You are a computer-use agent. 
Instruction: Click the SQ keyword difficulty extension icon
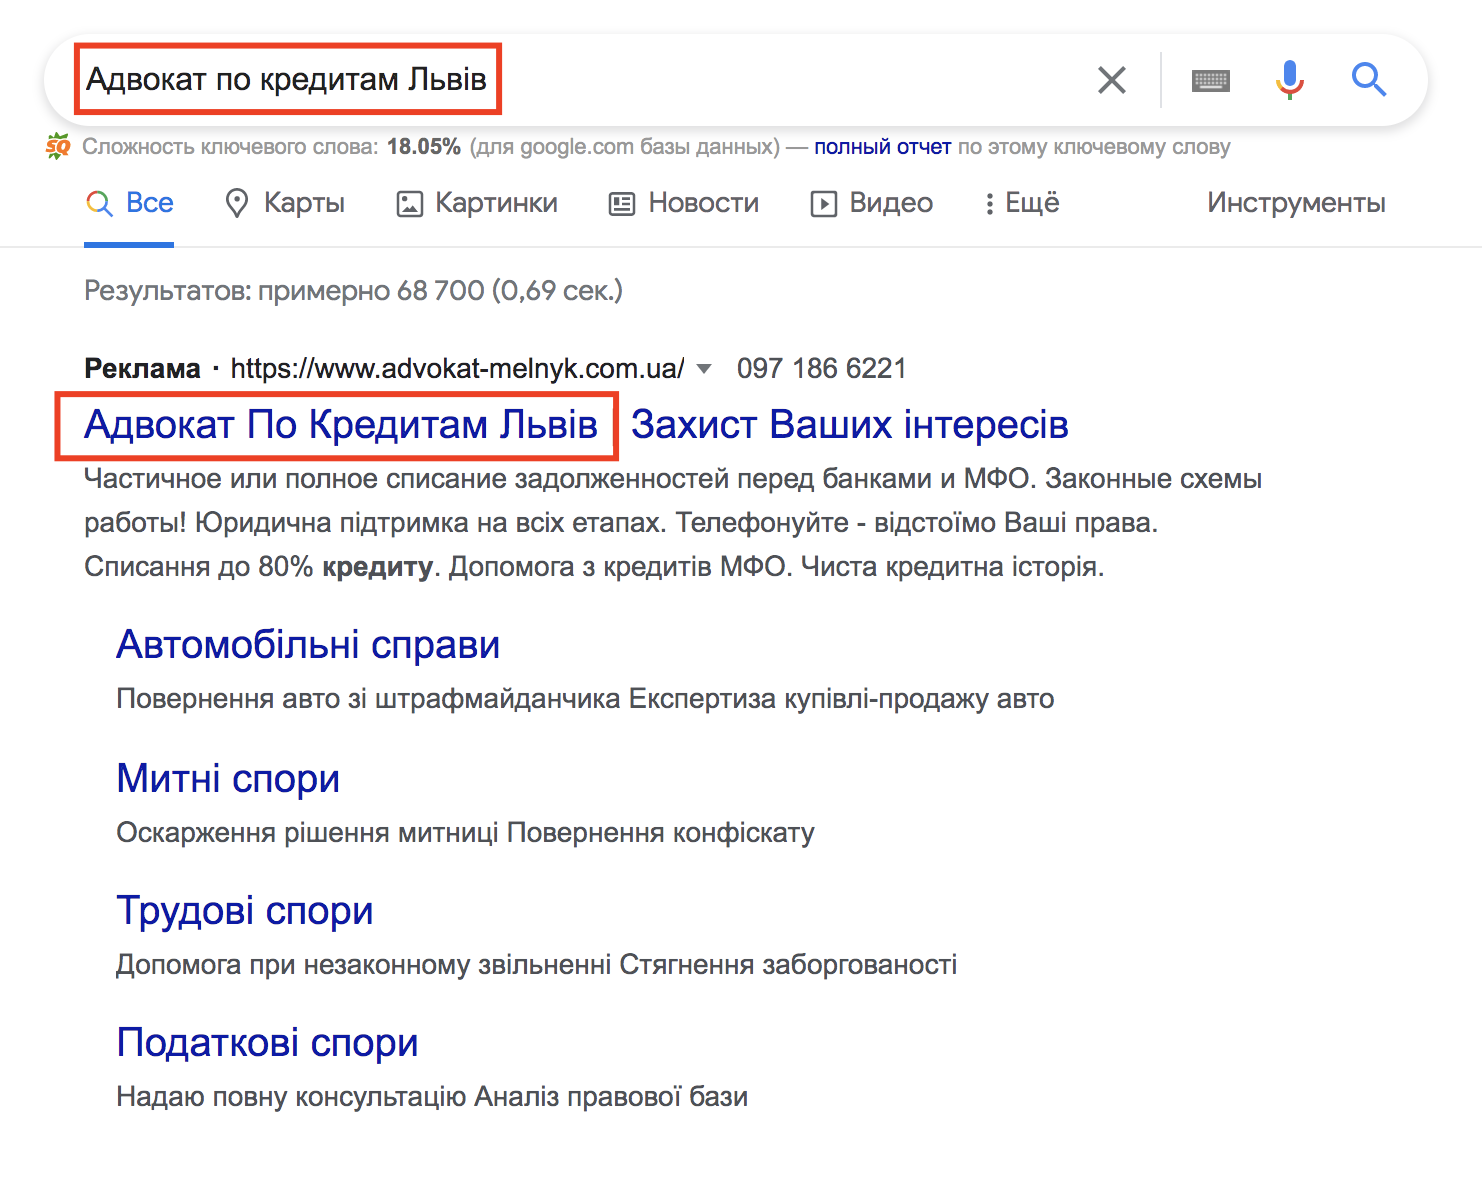(58, 146)
